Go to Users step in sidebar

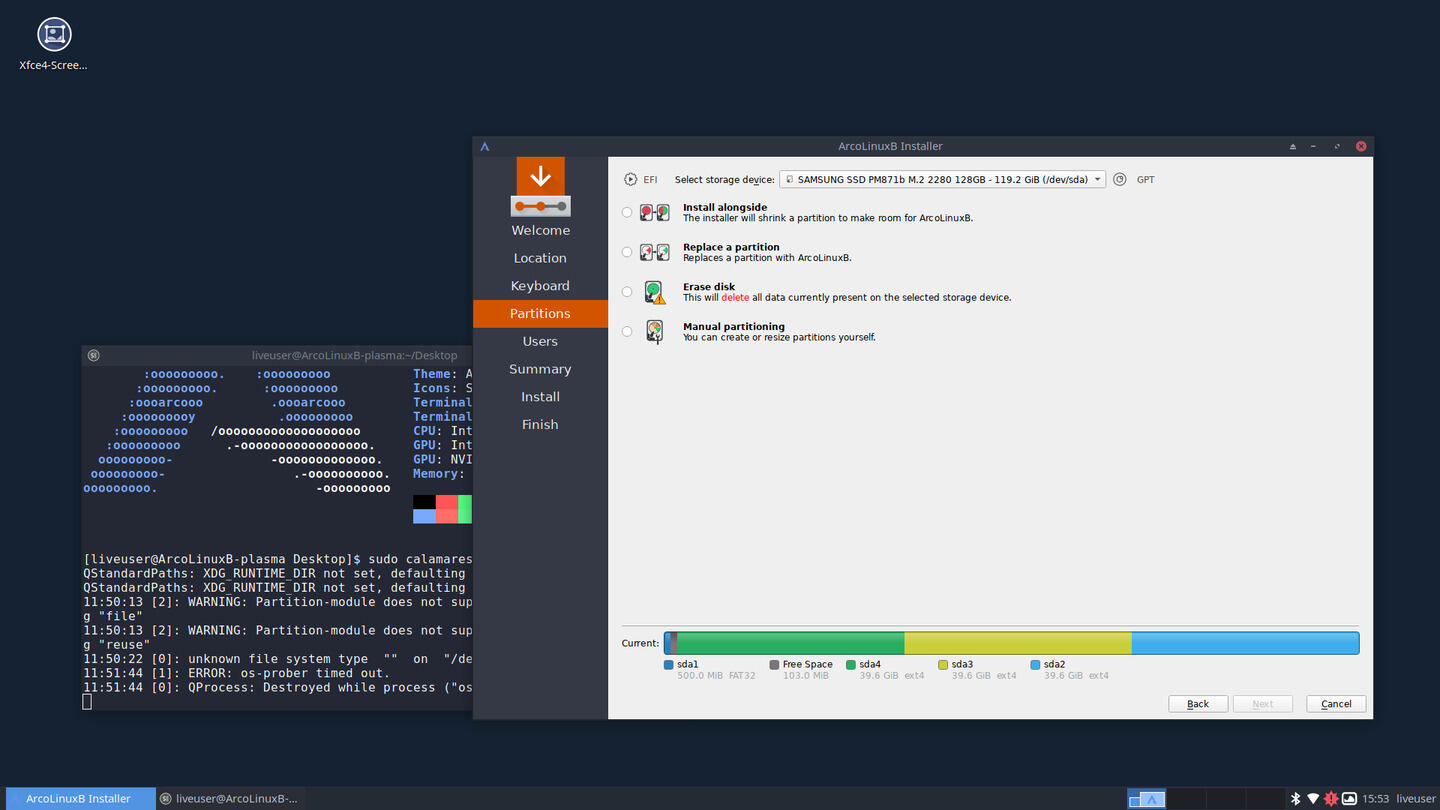[x=540, y=341]
